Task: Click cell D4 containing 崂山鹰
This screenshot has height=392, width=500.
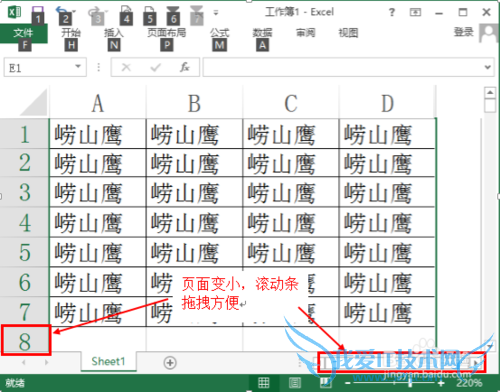Action: 387,222
